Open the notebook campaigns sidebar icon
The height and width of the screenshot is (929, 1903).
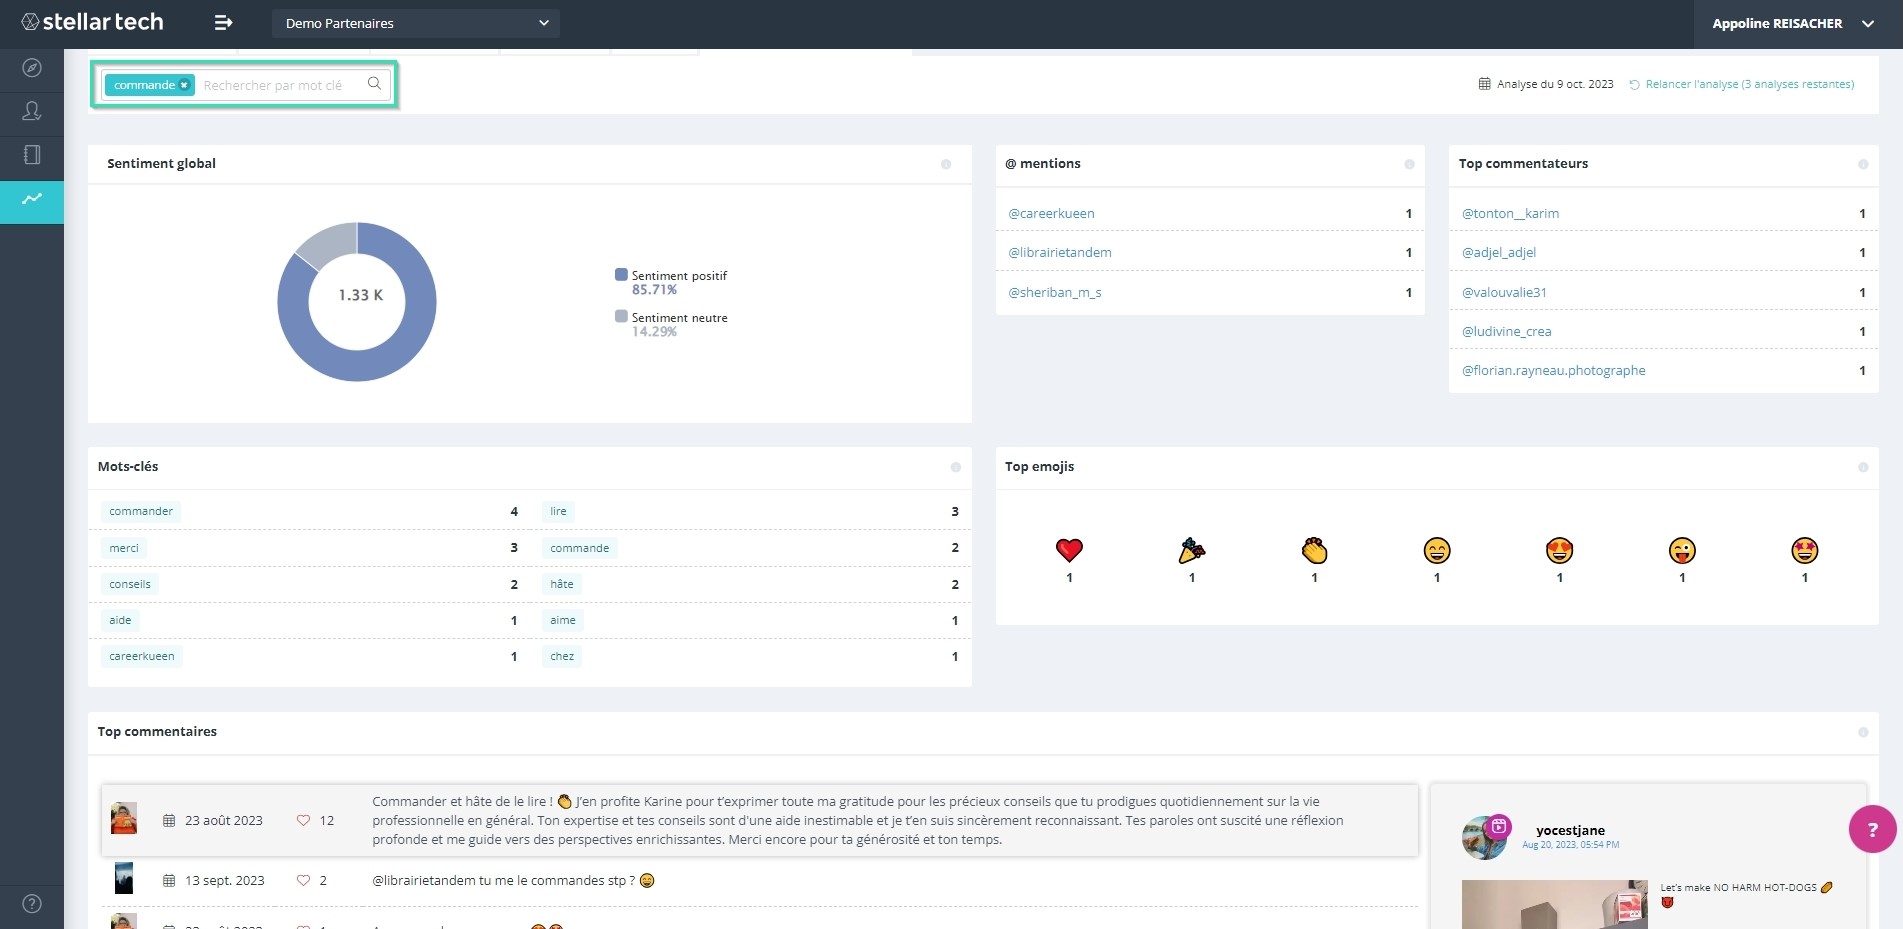point(32,155)
